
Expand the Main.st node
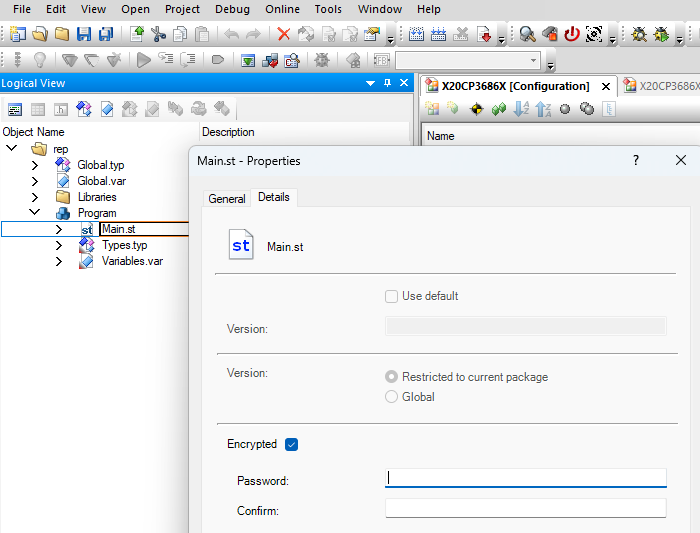click(x=58, y=229)
